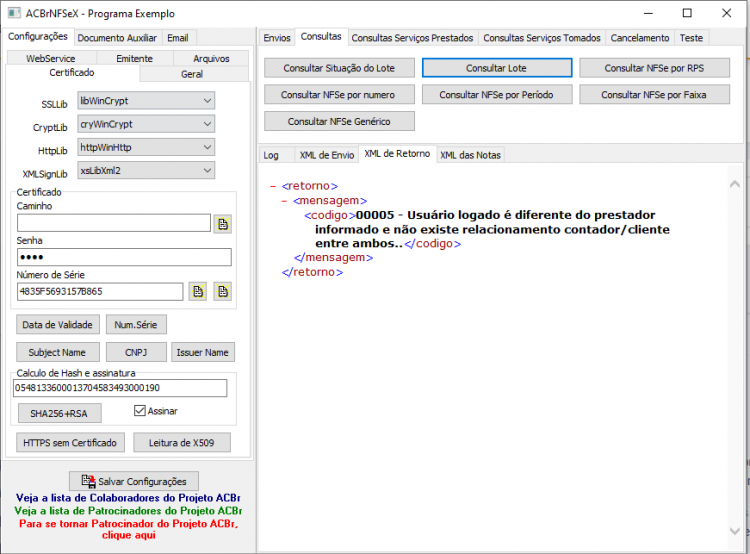This screenshot has height=554, width=750.
Task: Click the Salvar Configurações save icon
Action: pyautogui.click(x=88, y=481)
